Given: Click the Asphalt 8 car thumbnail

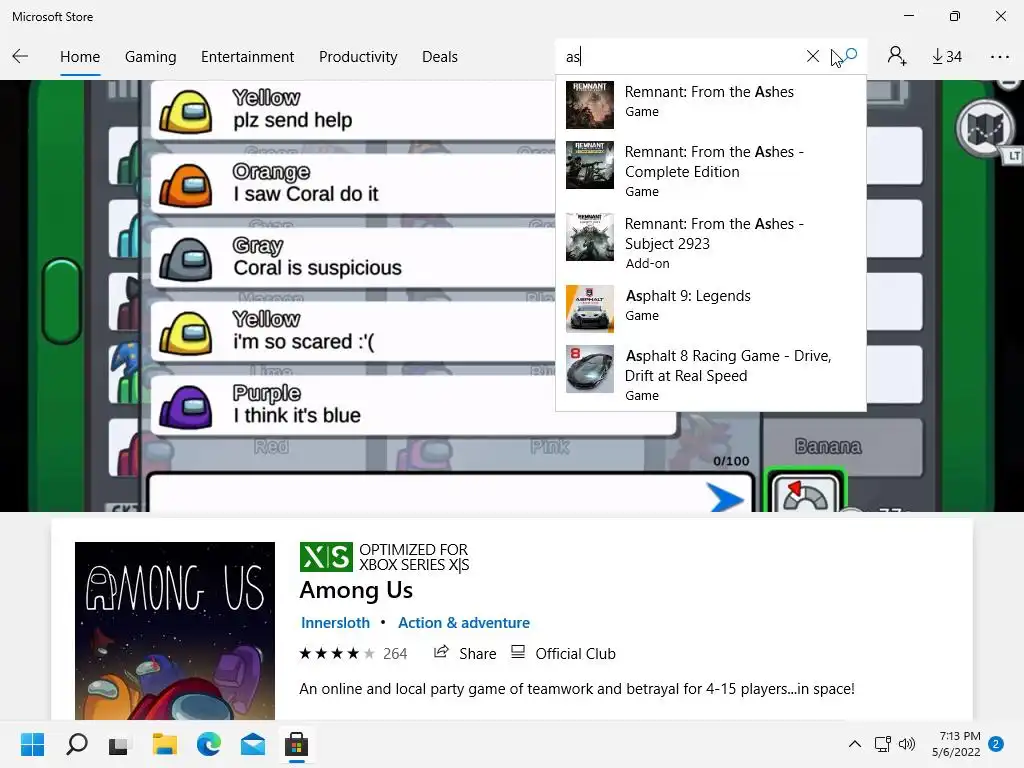Looking at the screenshot, I should click(x=590, y=369).
